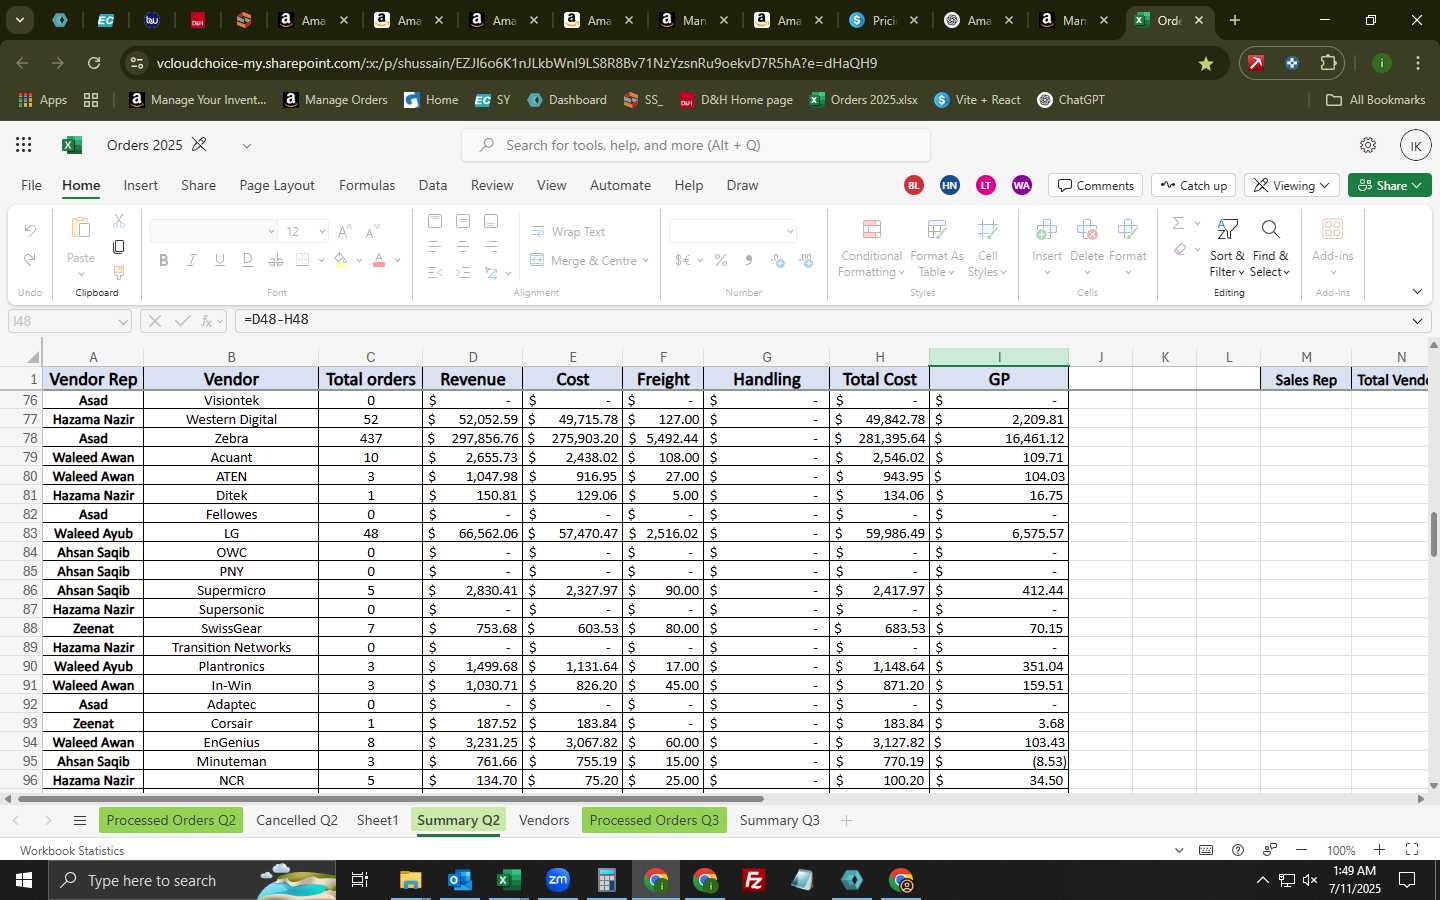This screenshot has width=1440, height=900.
Task: Open the Formulas ribbon tab
Action: point(367,185)
